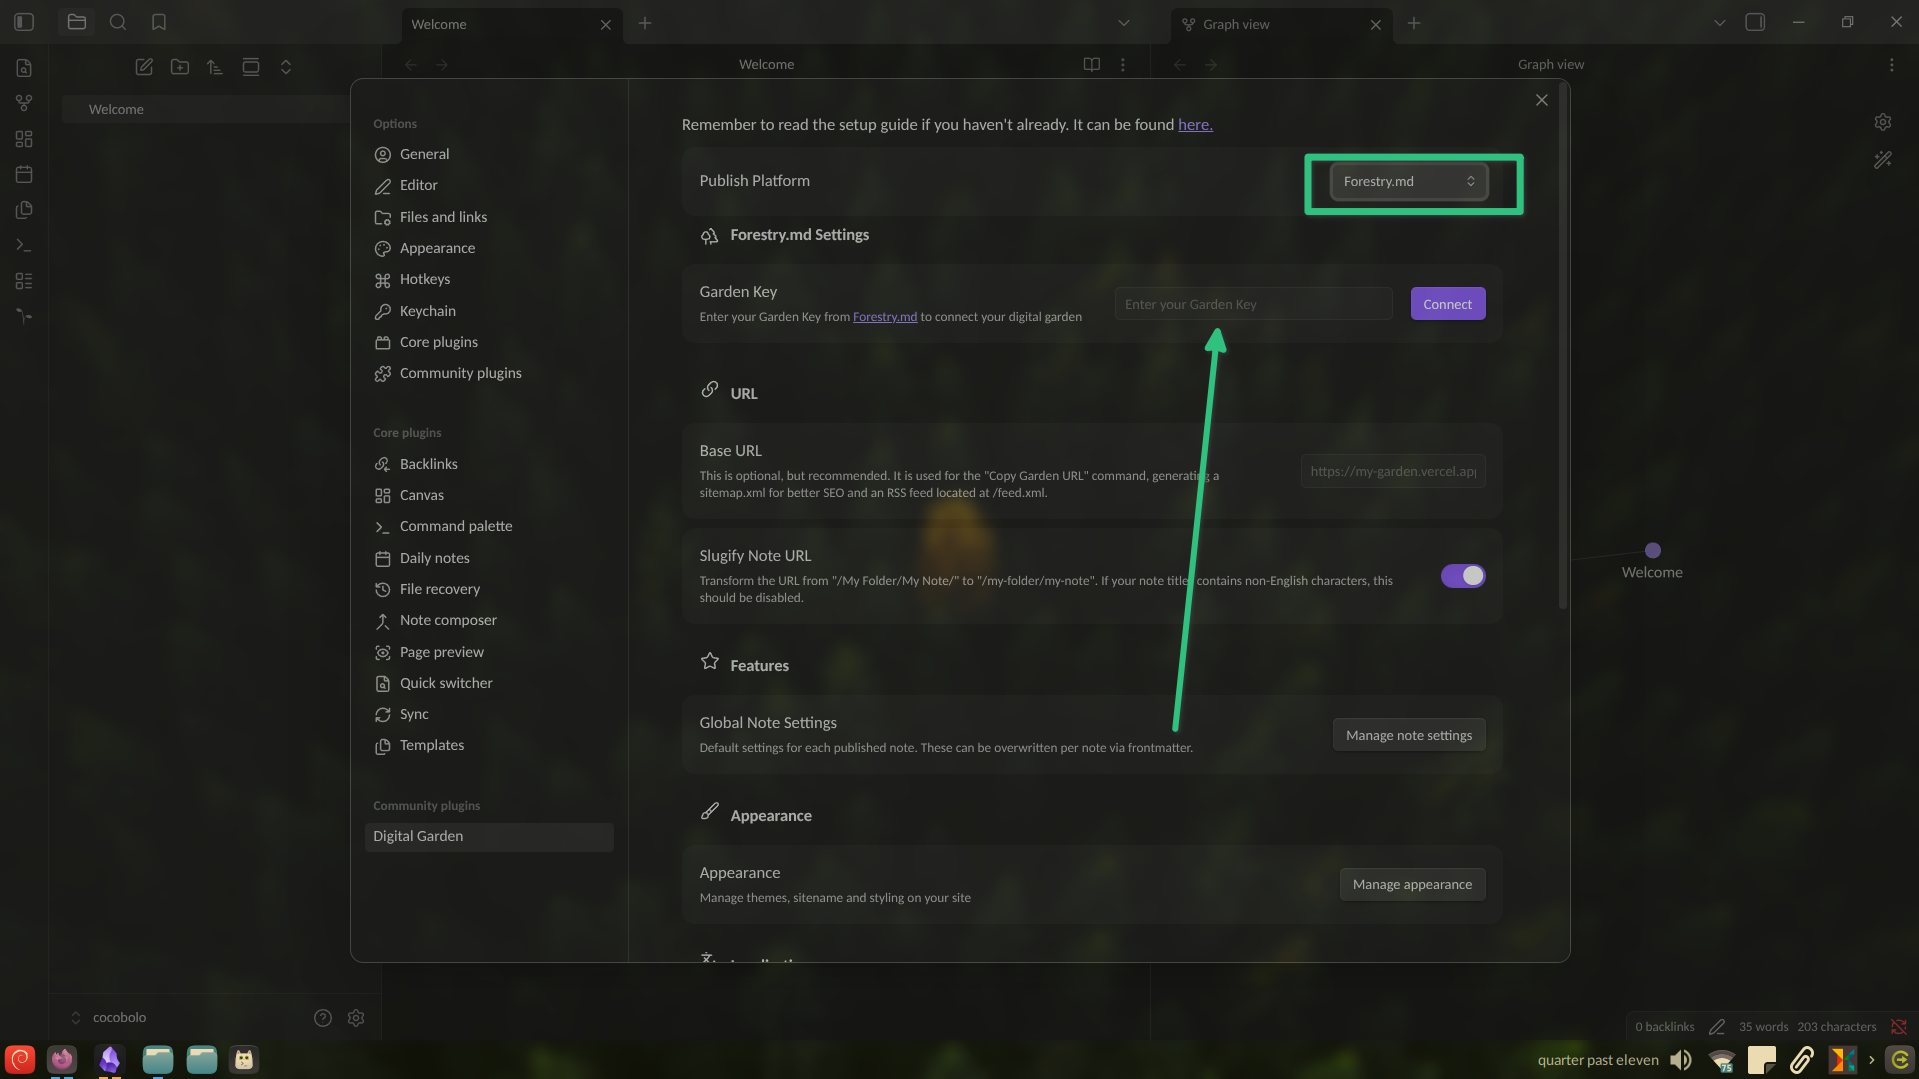Open today's daily note ribbon icon
Image resolution: width=1919 pixels, height=1079 pixels.
24,174
